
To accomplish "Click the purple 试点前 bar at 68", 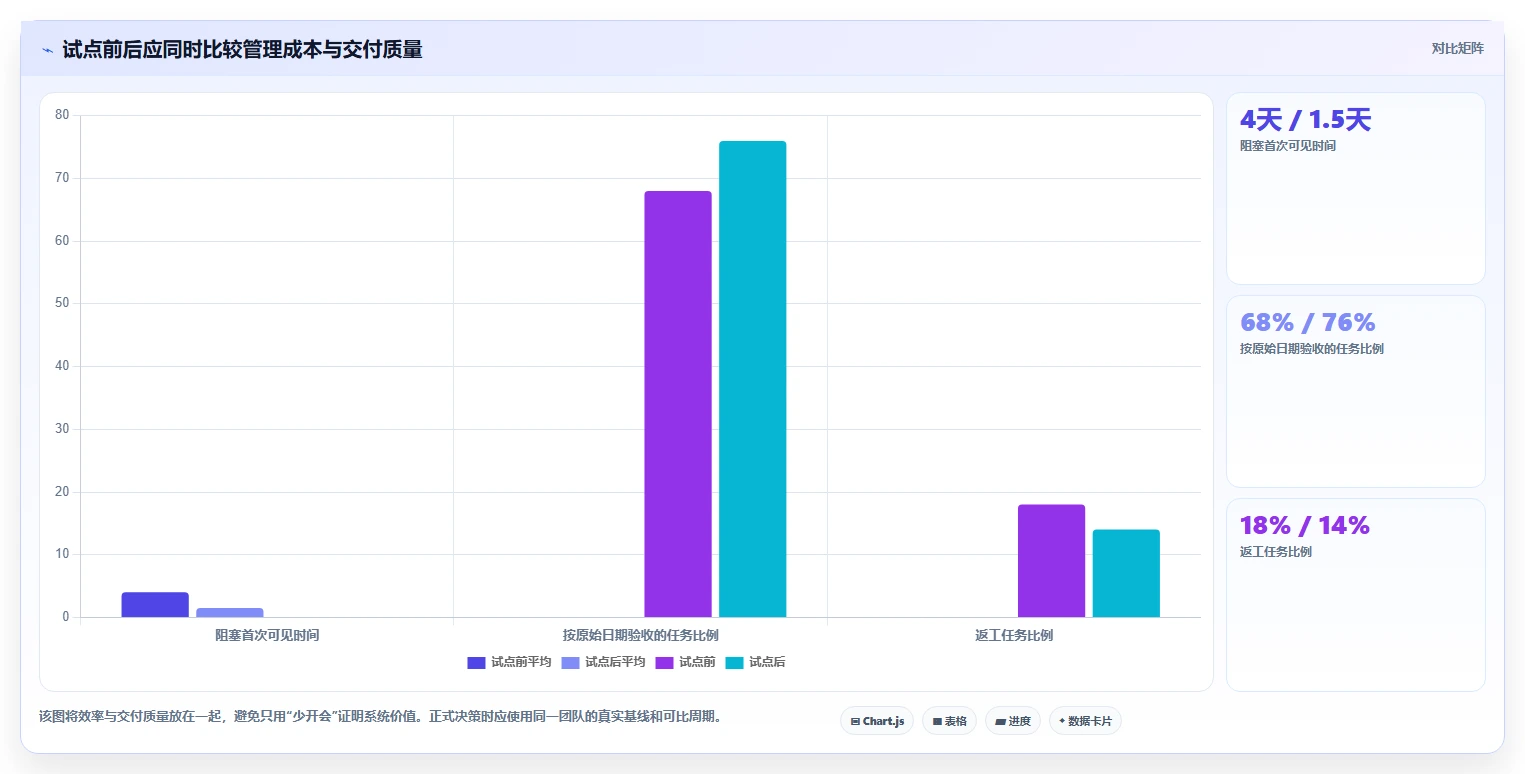I will tap(677, 404).
